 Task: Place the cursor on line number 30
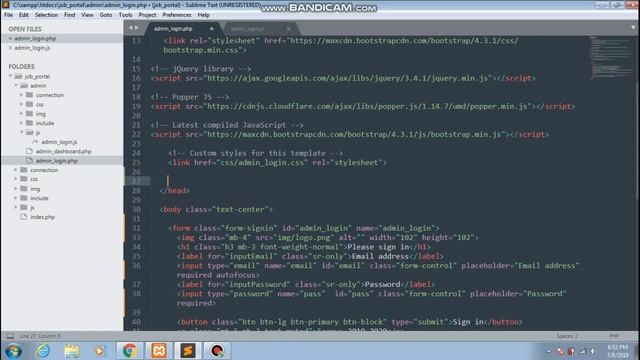tap(136, 209)
